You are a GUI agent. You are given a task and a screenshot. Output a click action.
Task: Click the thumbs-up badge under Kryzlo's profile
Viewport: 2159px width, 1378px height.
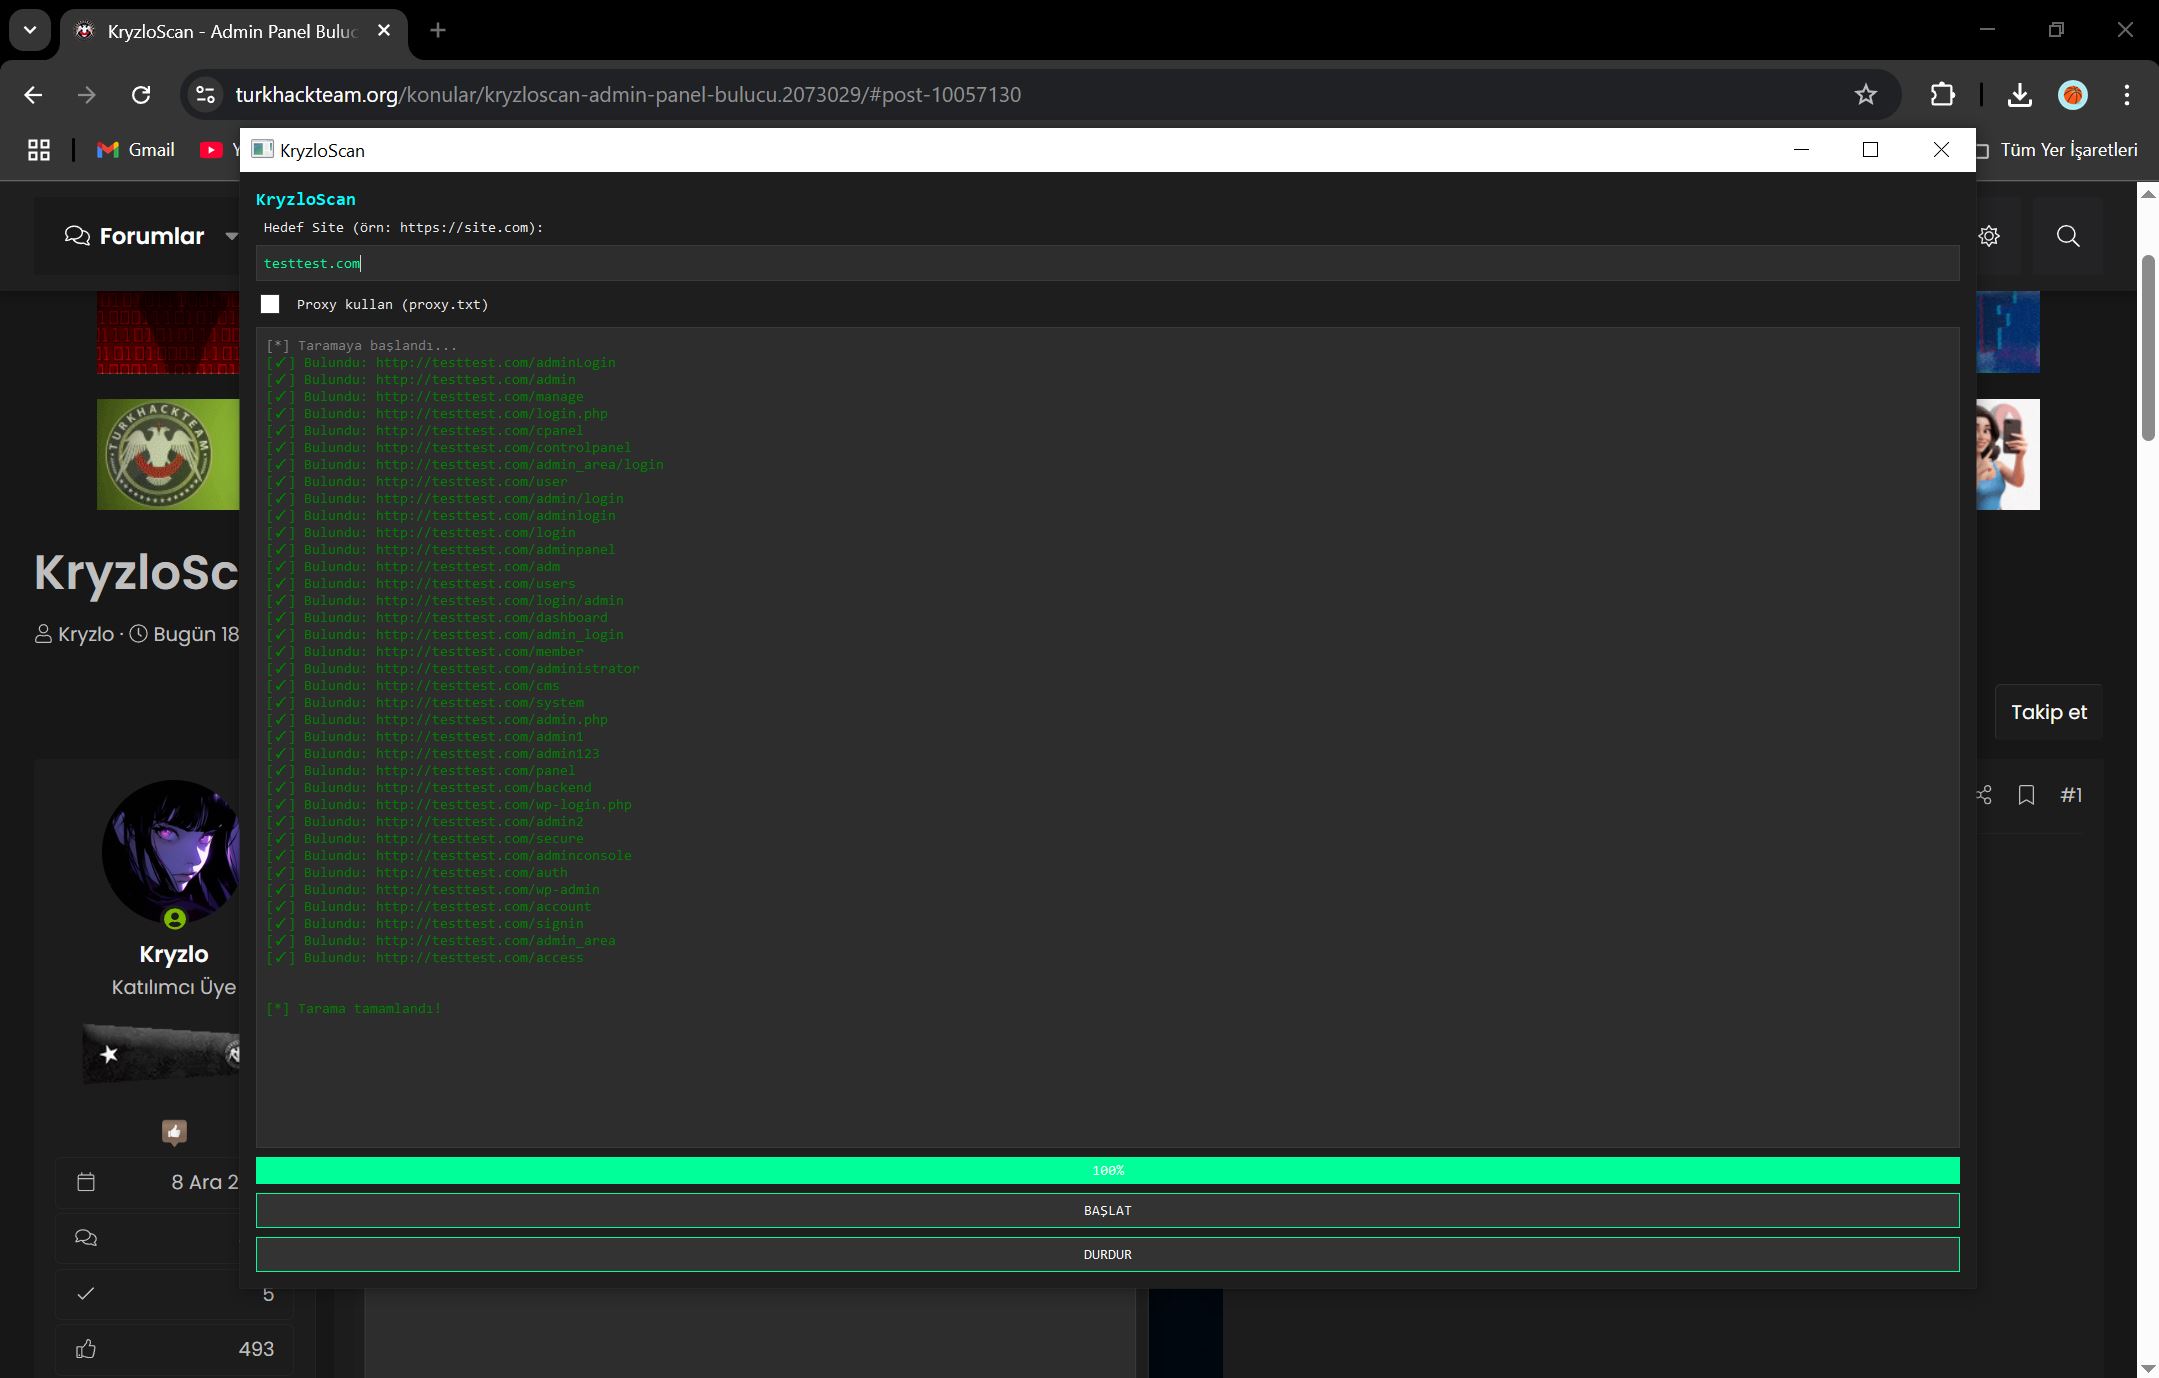(x=175, y=1132)
